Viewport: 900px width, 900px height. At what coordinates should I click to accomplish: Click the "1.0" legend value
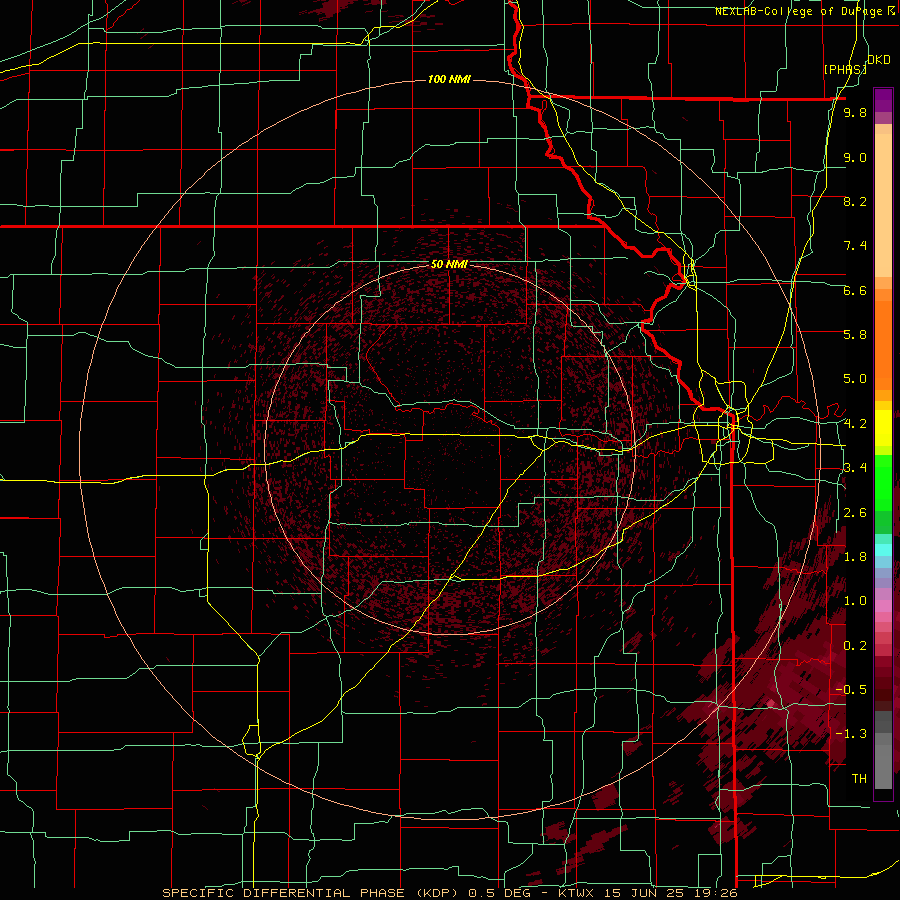click(x=855, y=601)
